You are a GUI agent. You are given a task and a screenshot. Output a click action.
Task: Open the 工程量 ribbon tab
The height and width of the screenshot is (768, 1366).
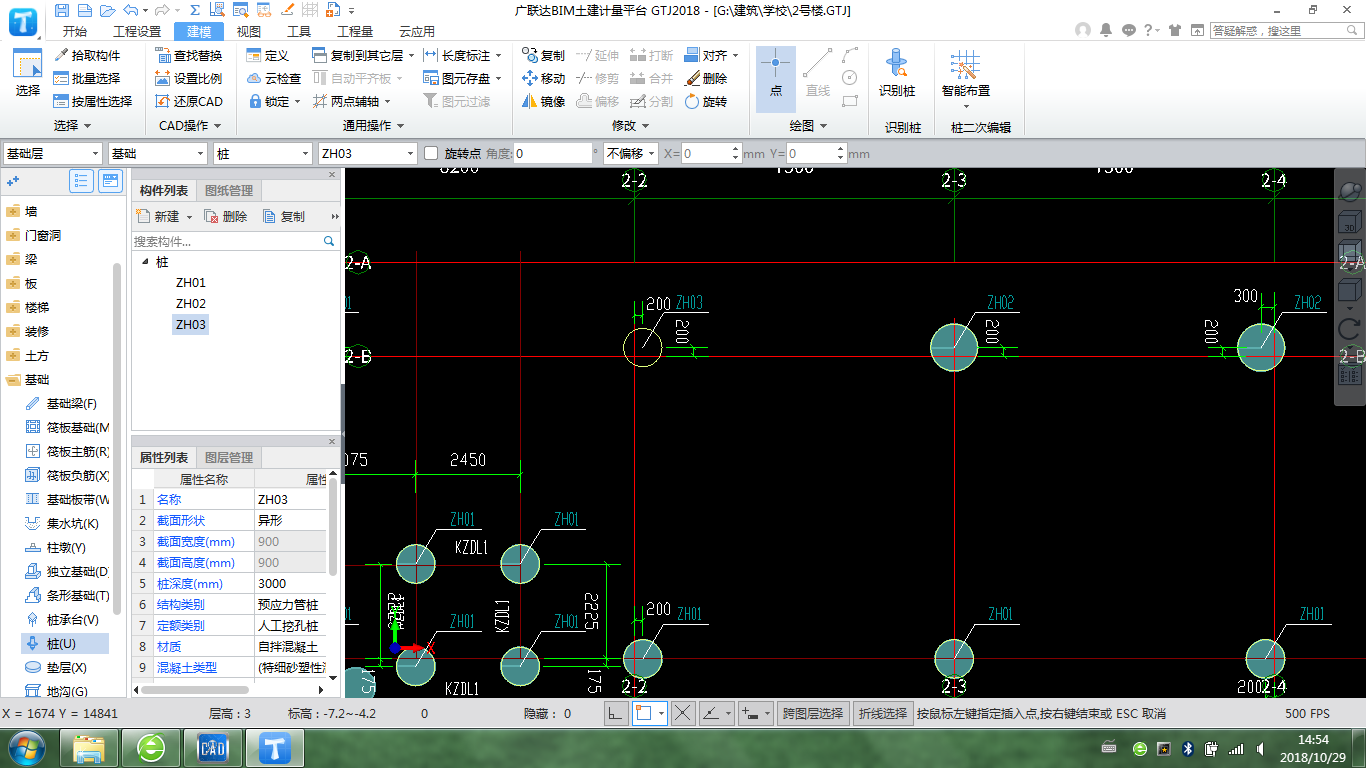point(355,31)
